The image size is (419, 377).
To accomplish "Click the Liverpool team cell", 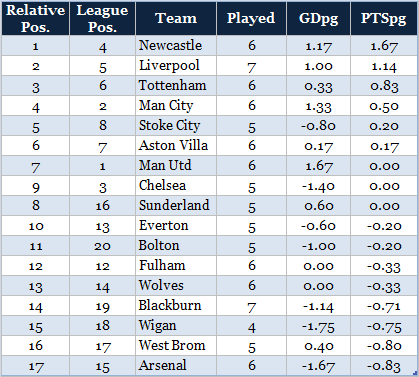I will [x=176, y=66].
